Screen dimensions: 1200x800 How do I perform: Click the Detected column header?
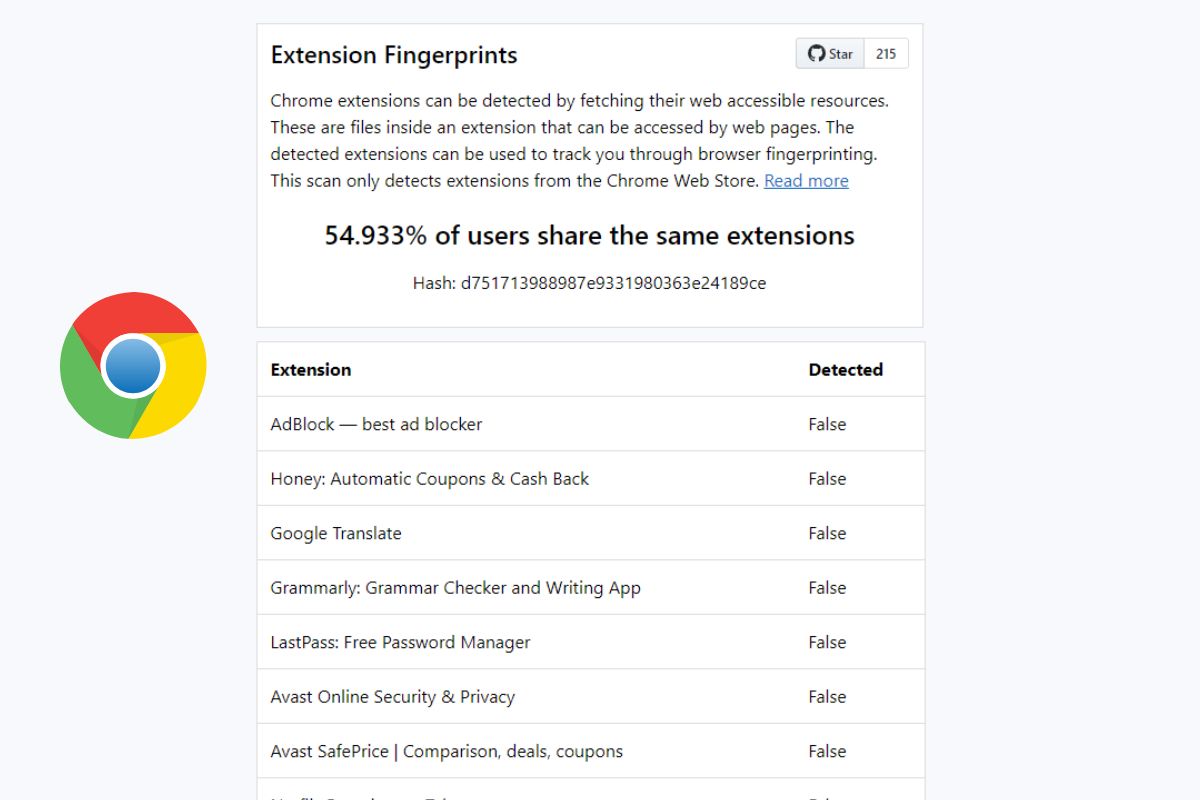[x=846, y=370]
